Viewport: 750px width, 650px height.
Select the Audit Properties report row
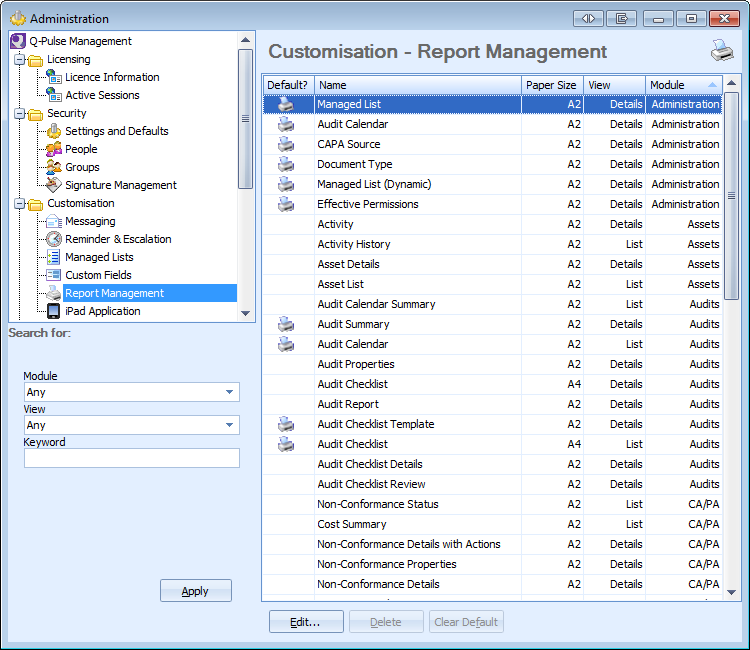pos(493,364)
